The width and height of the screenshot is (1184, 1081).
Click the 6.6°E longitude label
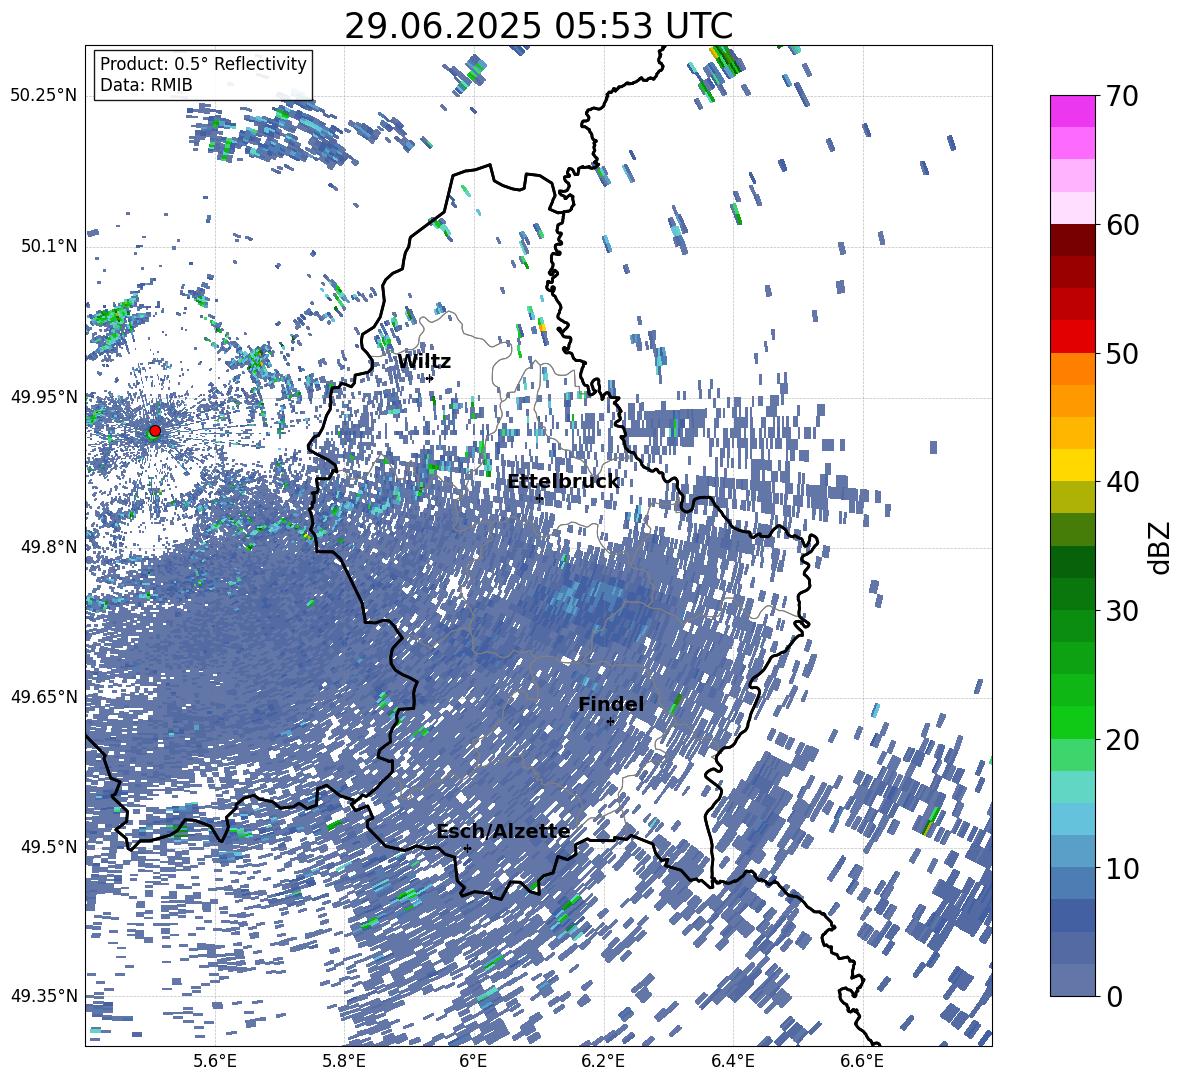pyautogui.click(x=861, y=1061)
